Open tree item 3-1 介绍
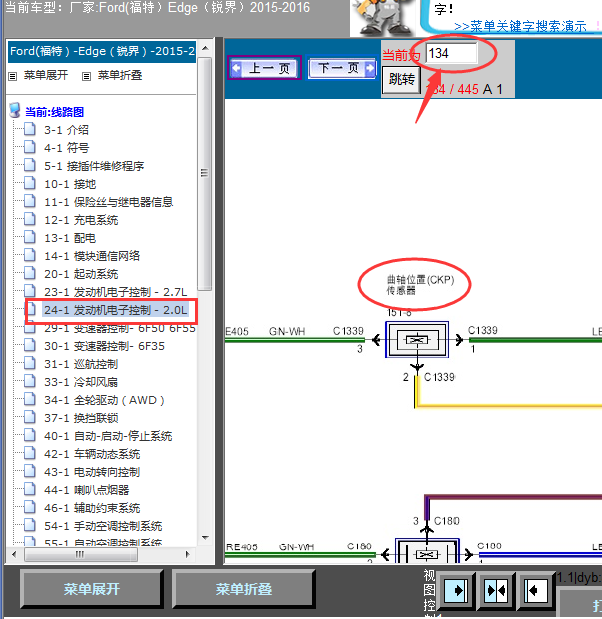 click(66, 130)
